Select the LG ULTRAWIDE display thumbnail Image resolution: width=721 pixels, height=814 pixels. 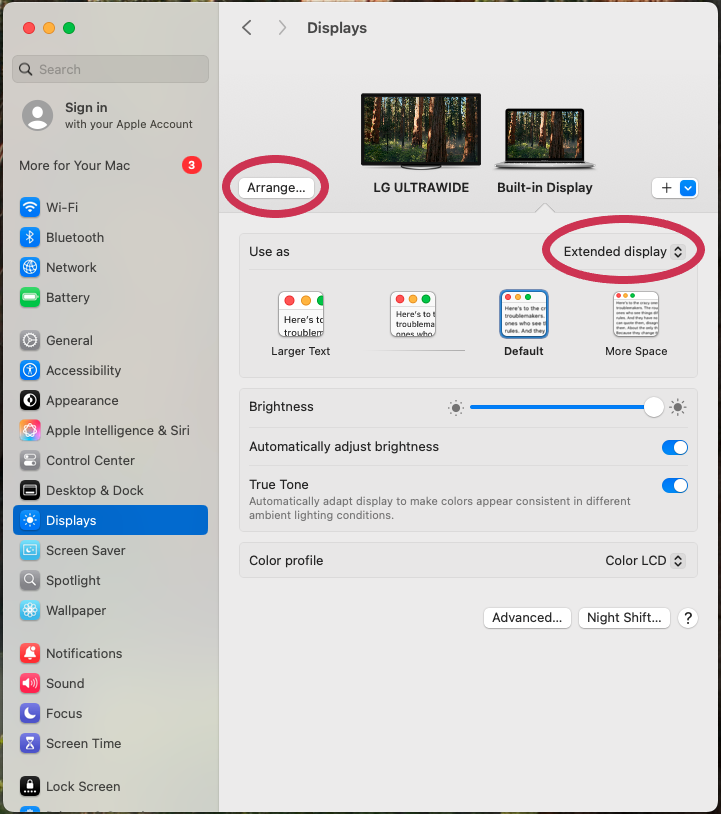(x=420, y=130)
